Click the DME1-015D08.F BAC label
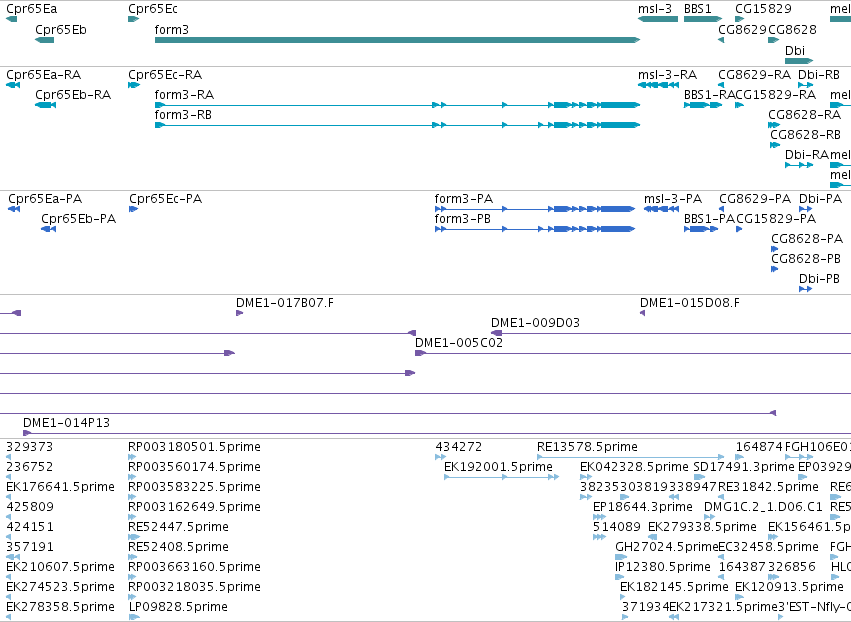The image size is (851, 622). (690, 303)
